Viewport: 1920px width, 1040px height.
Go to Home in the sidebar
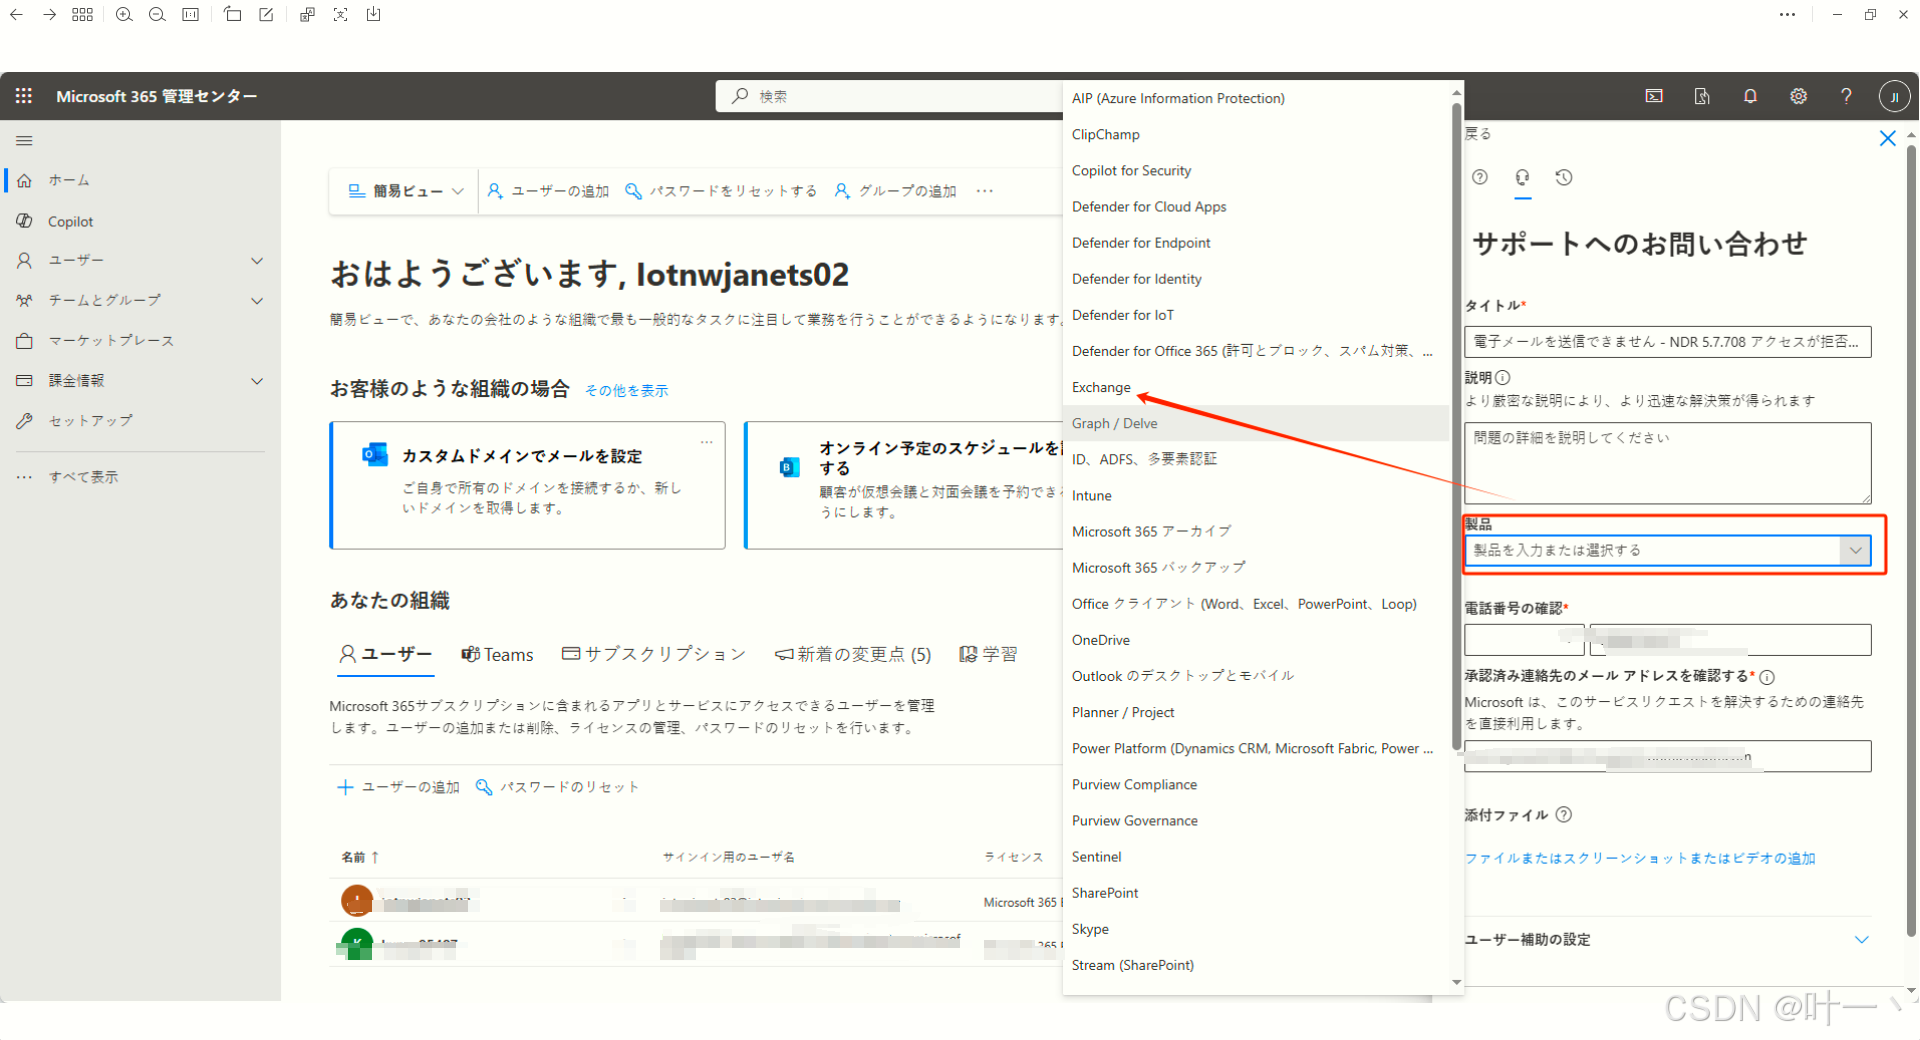point(69,181)
